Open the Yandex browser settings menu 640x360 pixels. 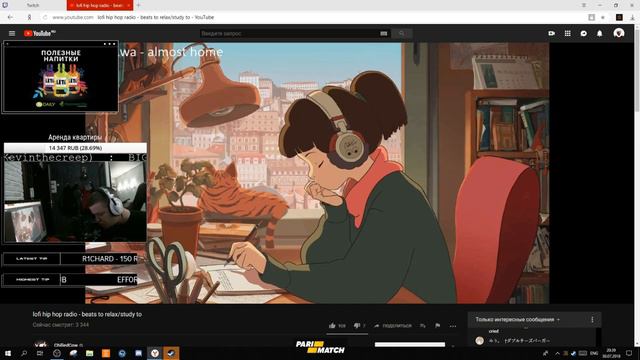pyautogui.click(x=584, y=5)
